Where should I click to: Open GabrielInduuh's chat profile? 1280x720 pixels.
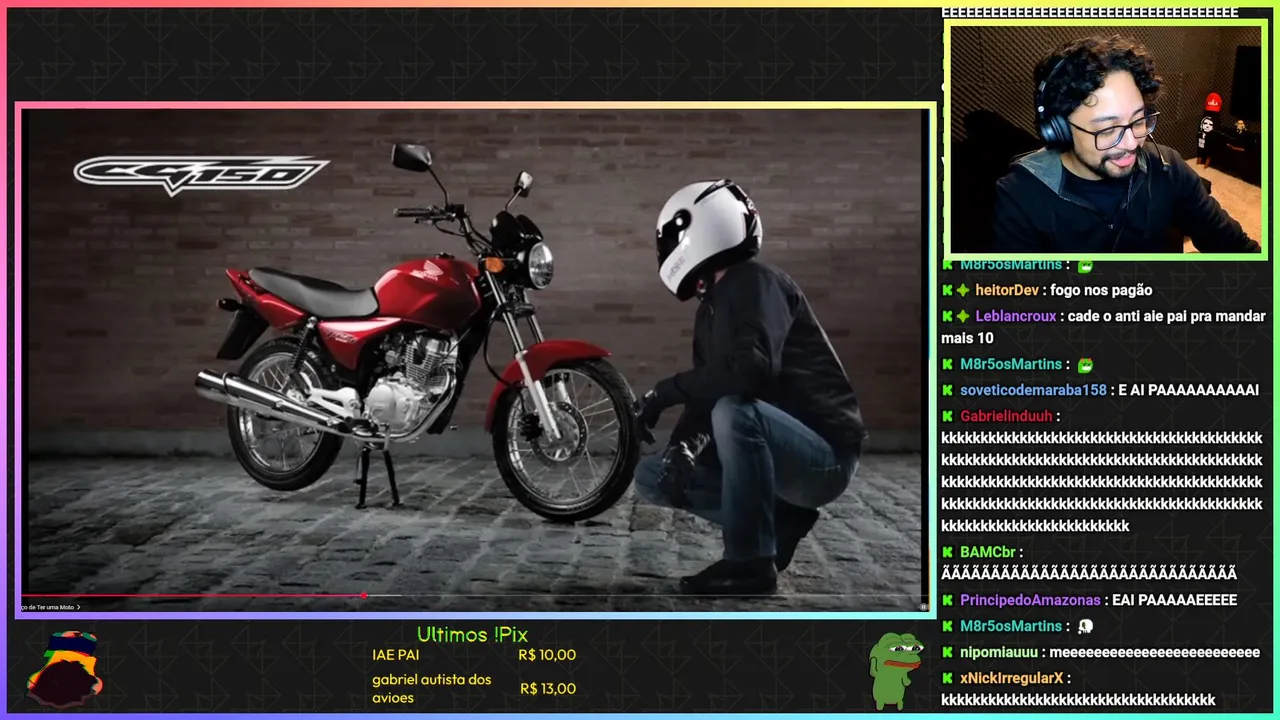click(x=1006, y=416)
